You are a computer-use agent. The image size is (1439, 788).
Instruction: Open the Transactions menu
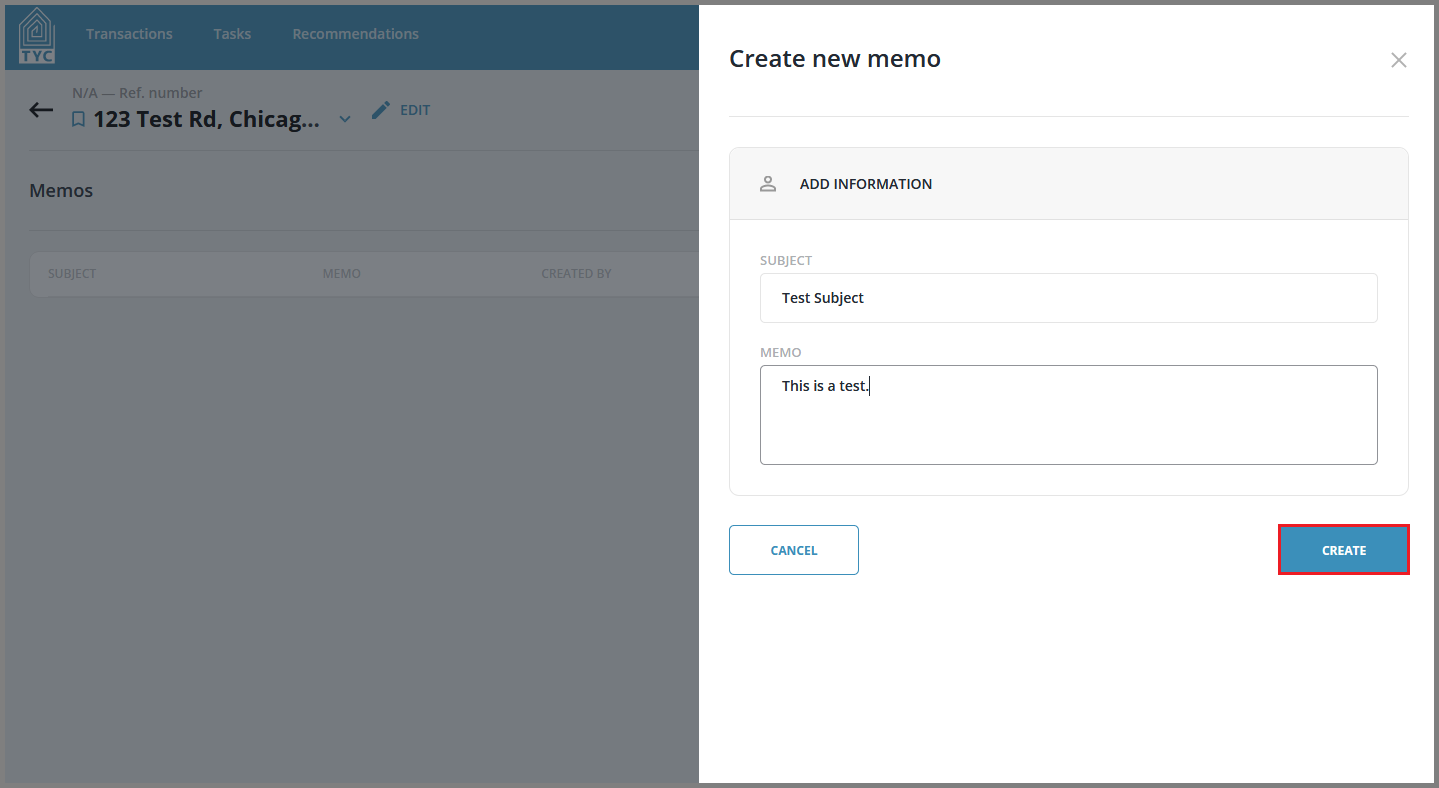[129, 33]
